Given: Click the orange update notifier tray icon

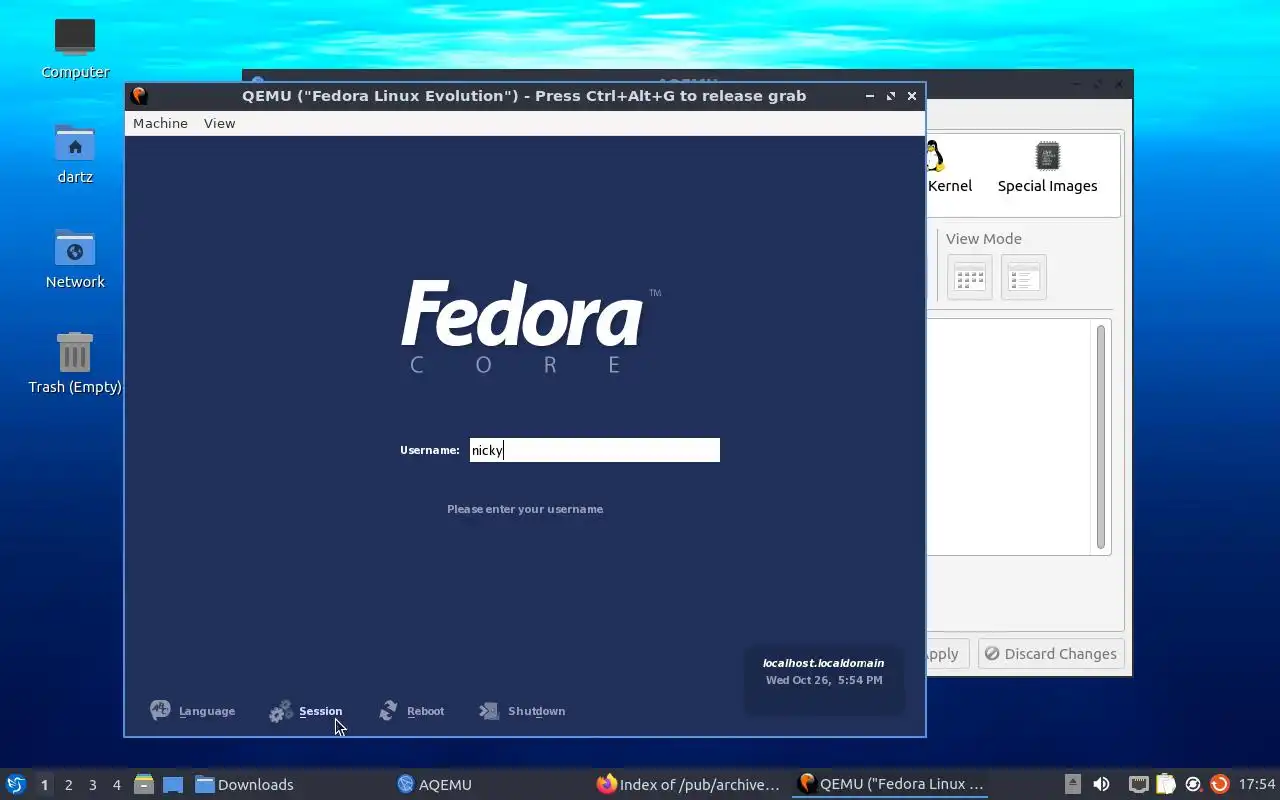Looking at the screenshot, I should point(1219,785).
